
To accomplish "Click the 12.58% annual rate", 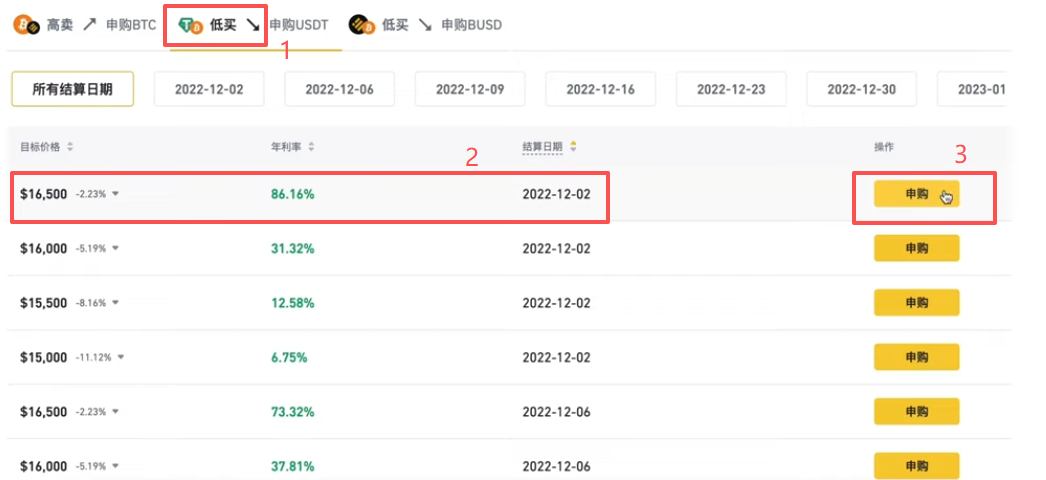I will coord(292,303).
